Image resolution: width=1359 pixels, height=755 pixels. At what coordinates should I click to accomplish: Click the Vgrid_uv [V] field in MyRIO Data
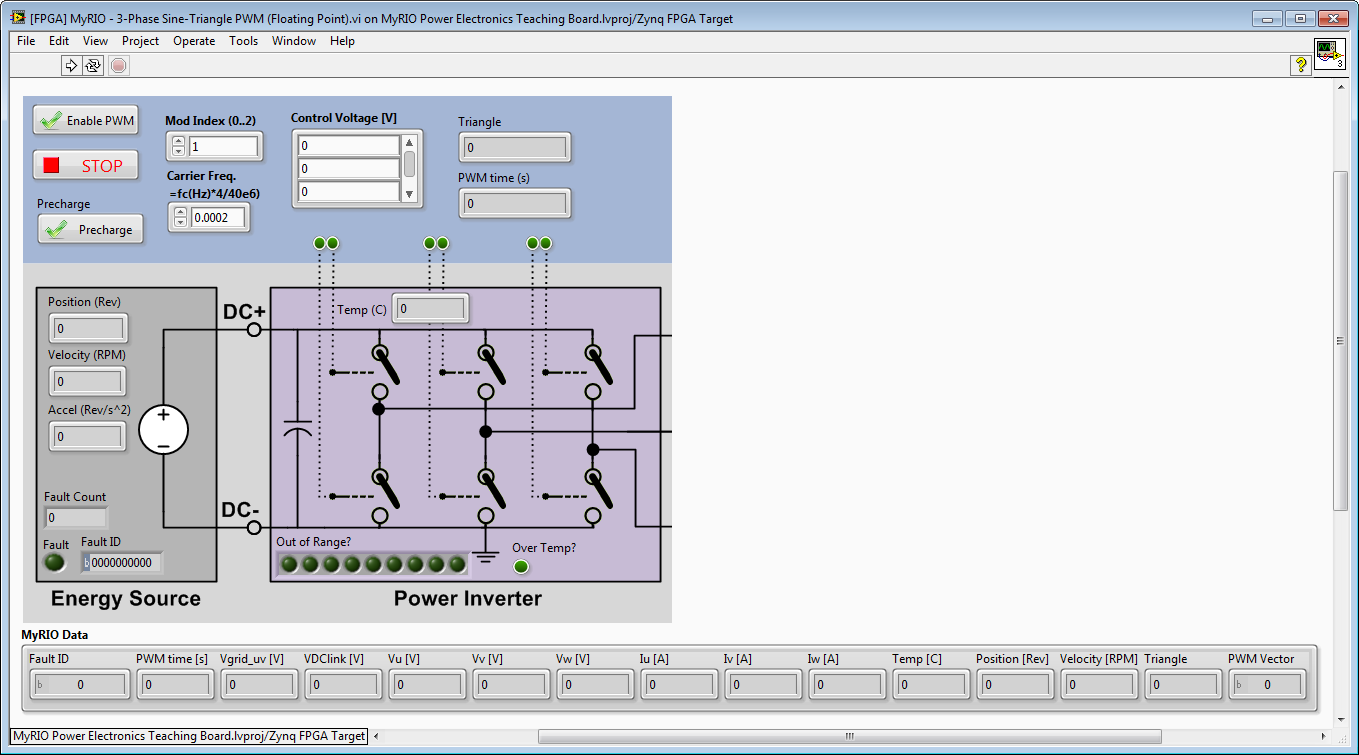(258, 685)
